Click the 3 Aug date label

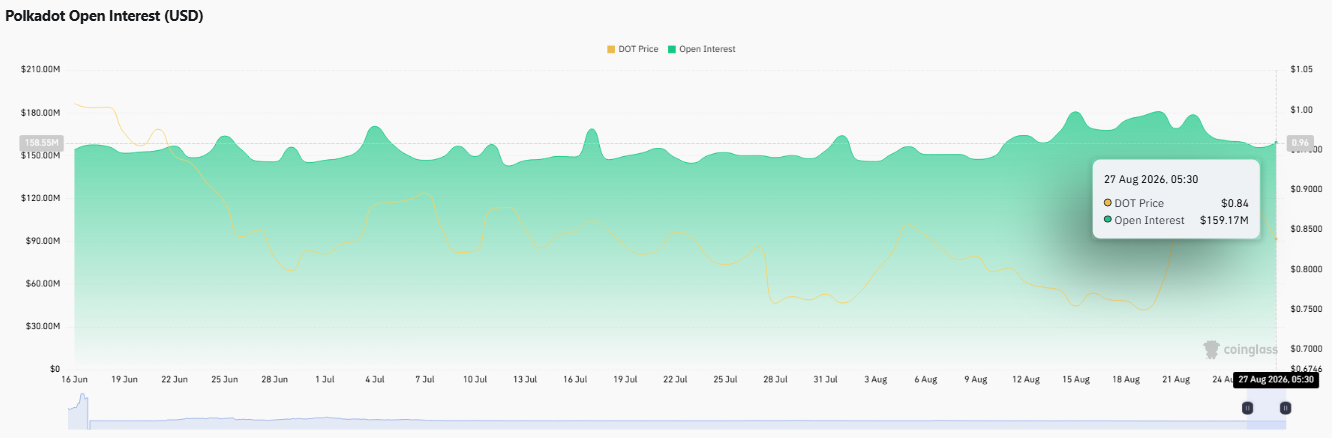[875, 380]
